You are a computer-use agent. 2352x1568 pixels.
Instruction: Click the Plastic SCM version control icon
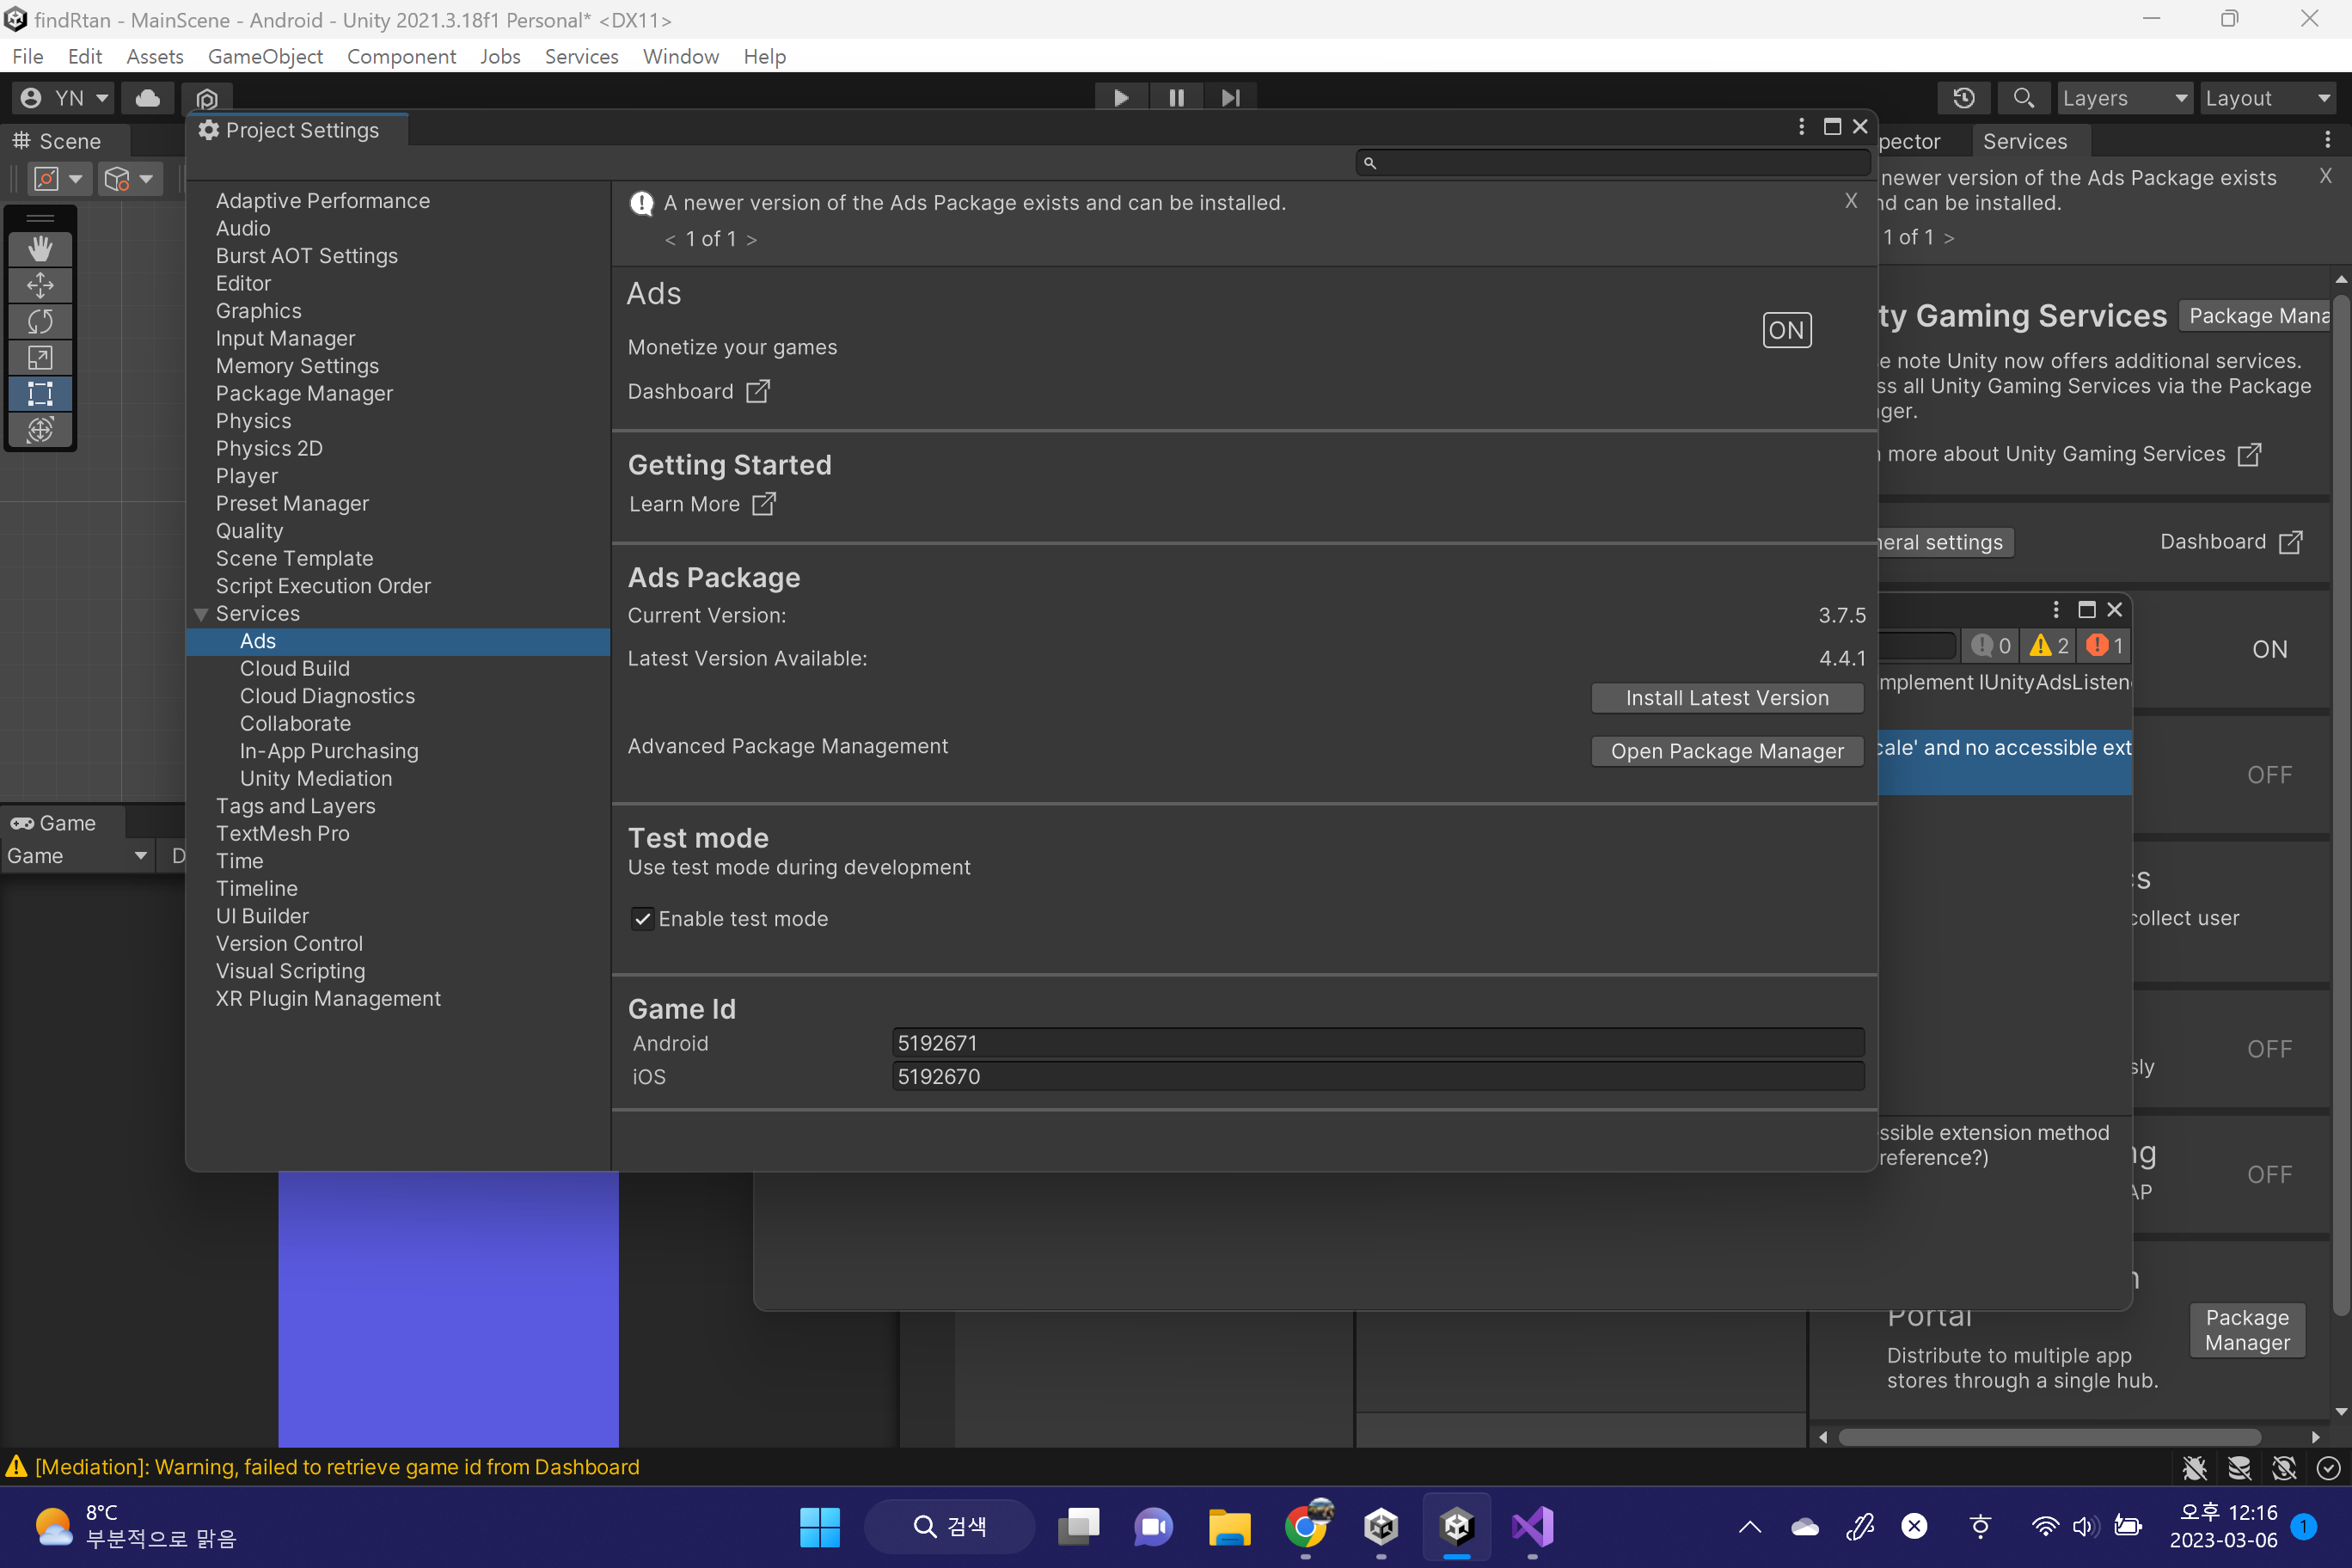207,98
